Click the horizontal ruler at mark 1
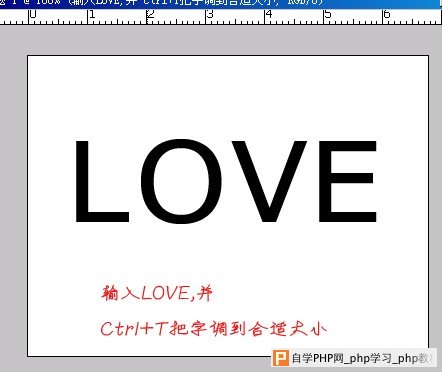This screenshot has width=442, height=372. pos(92,14)
